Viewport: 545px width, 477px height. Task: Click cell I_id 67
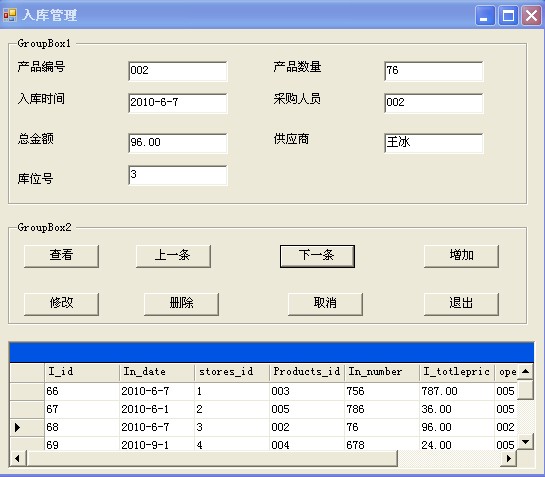click(x=82, y=409)
